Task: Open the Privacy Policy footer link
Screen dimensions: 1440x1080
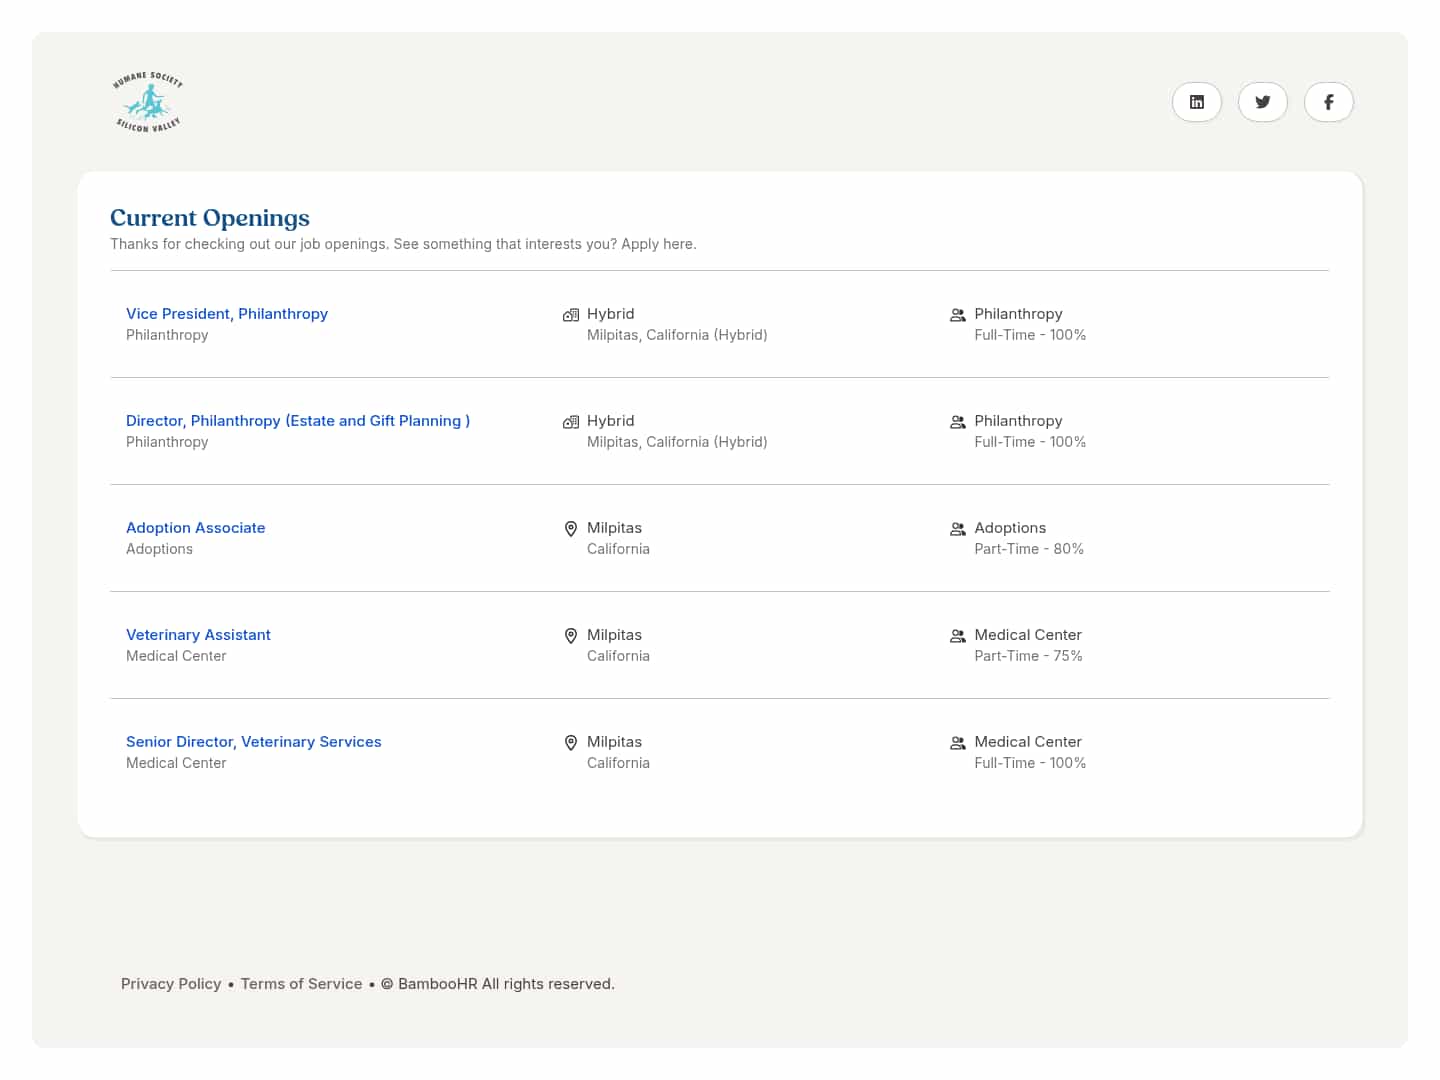Action: point(171,984)
